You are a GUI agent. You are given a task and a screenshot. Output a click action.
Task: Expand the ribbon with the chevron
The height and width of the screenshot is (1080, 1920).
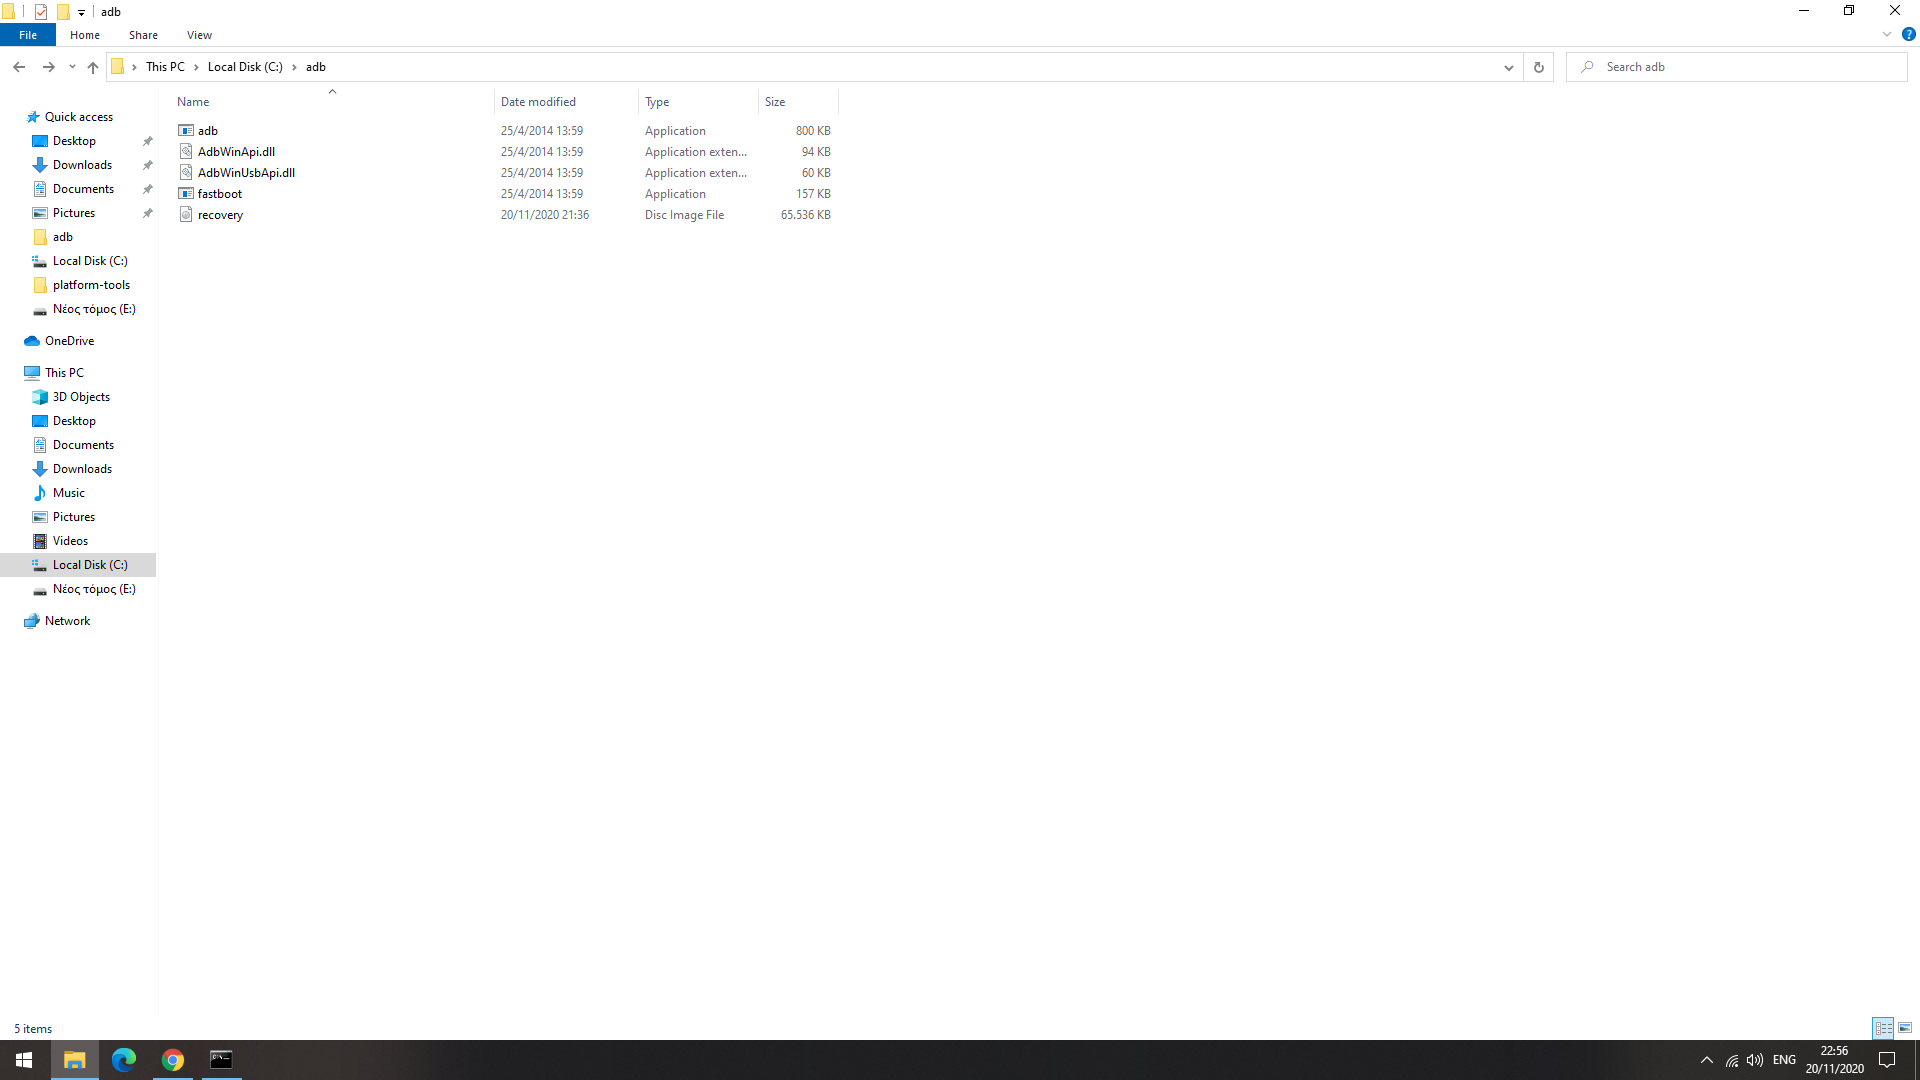1887,34
